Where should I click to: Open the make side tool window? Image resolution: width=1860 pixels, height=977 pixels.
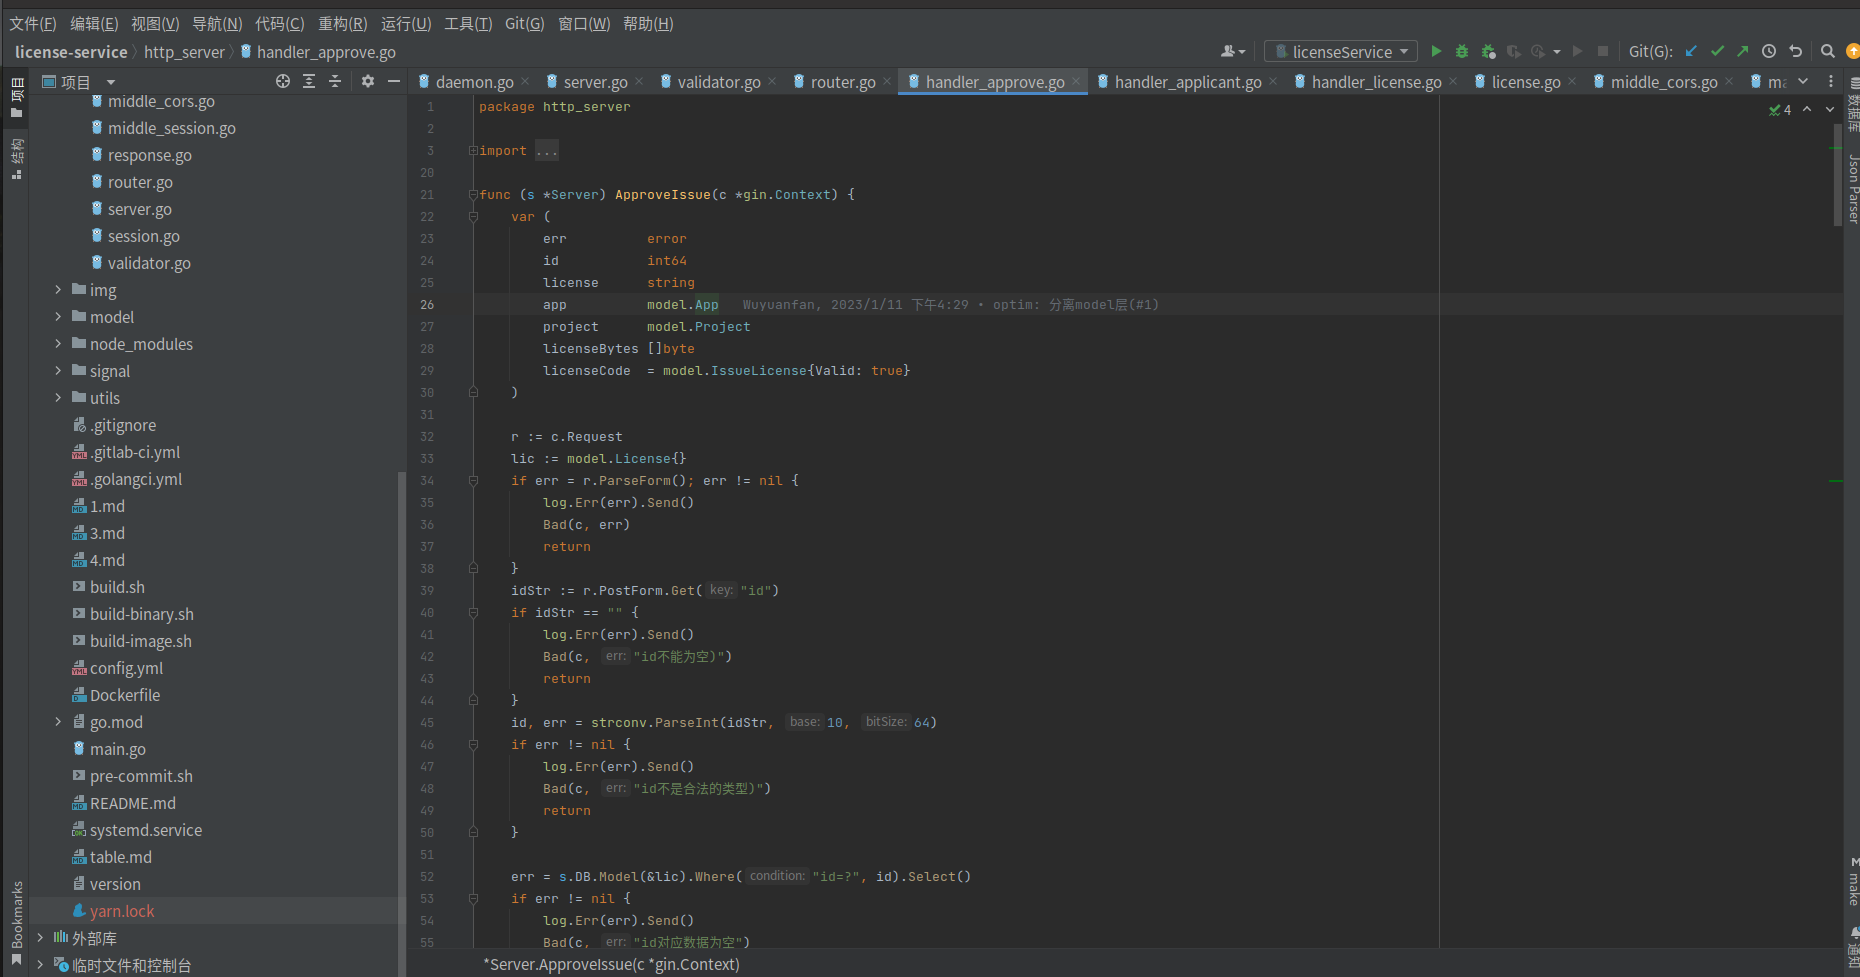(1853, 882)
